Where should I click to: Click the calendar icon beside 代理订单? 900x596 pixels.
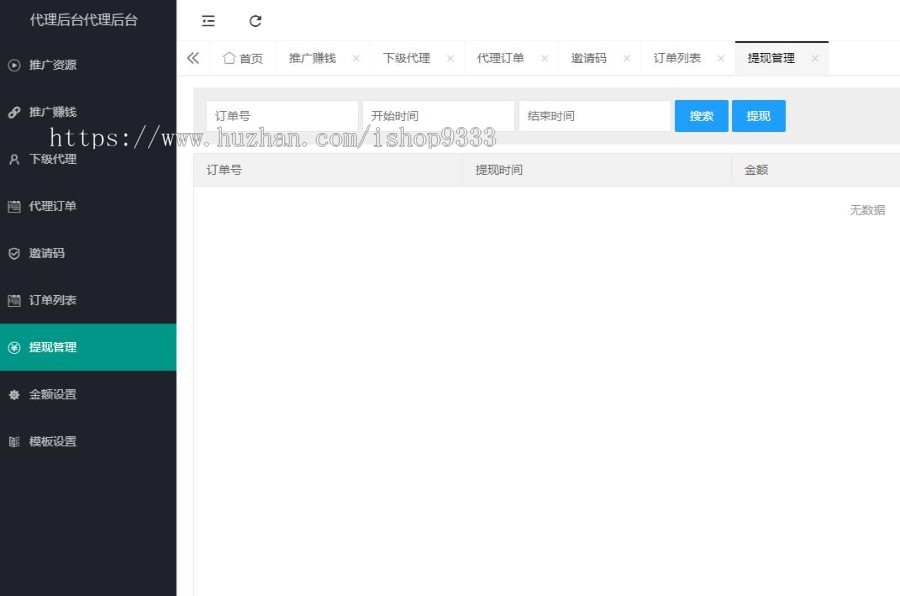click(14, 206)
